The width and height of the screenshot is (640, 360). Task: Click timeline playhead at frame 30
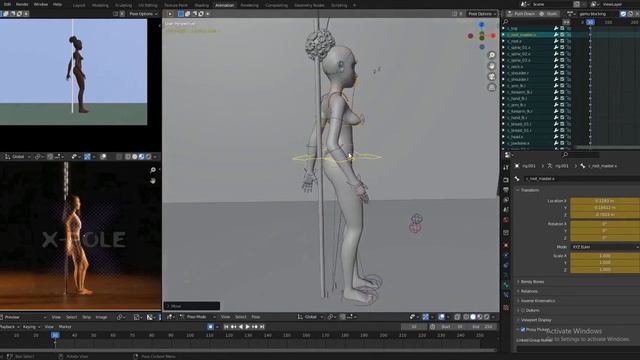point(55,336)
